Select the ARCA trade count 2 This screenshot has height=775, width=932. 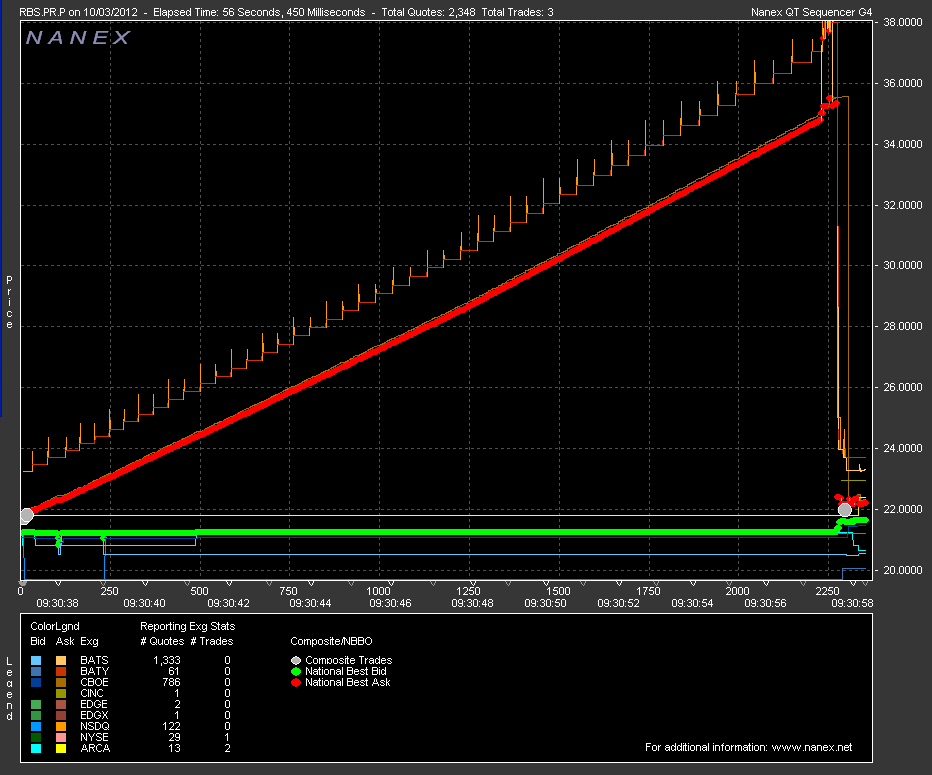click(227, 748)
